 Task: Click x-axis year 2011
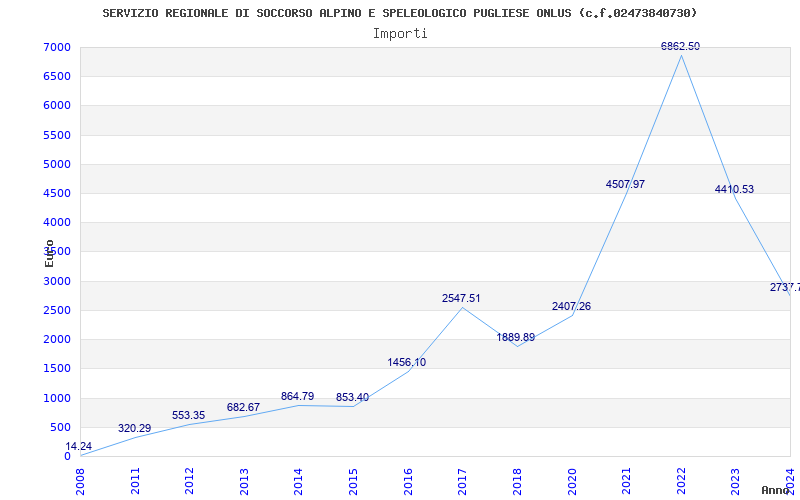coord(135,482)
